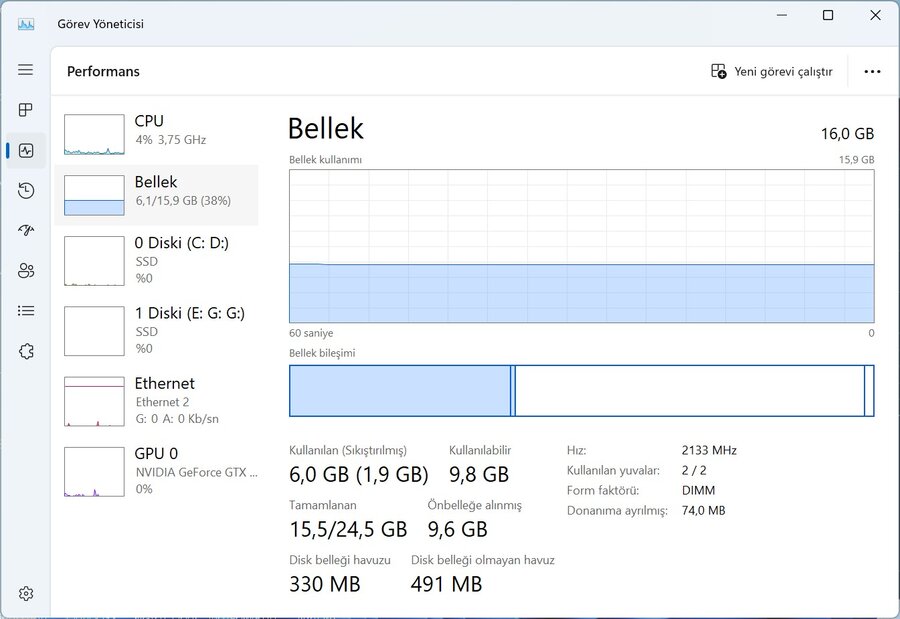This screenshot has width=900, height=619.
Task: Go to Processes view icon in sidebar
Action: (x=25, y=110)
